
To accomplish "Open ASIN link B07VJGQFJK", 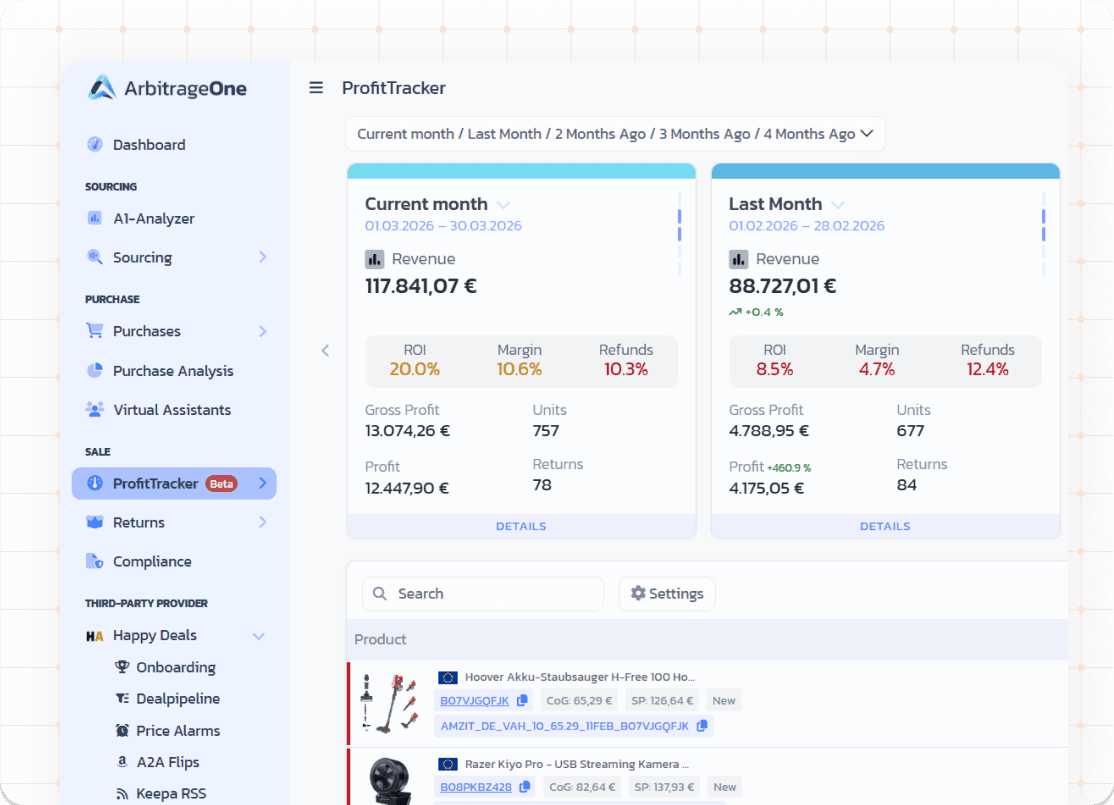I will tap(475, 701).
